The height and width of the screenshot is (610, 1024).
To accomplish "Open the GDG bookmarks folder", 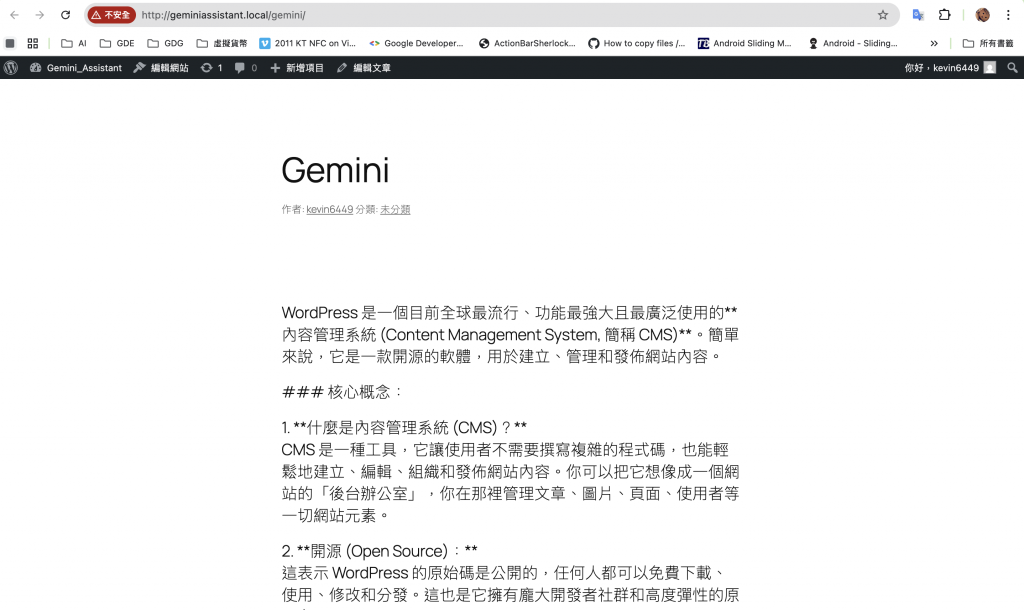I will 165,43.
